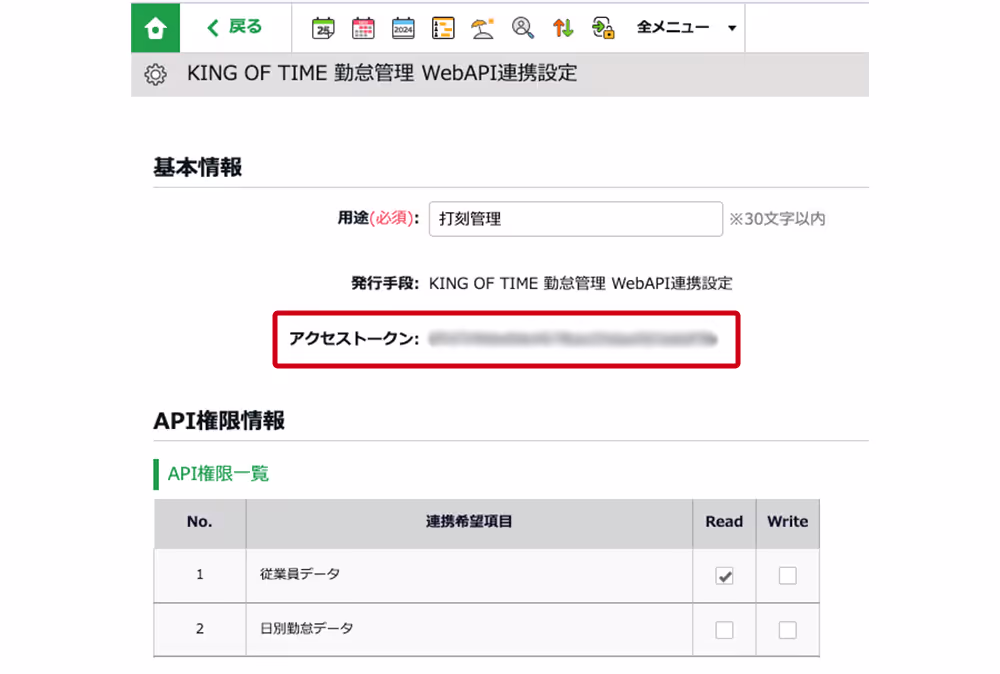Screen dimensions: 1000x674
Task: Click the 用途 input field containing 打刻管理
Action: click(575, 219)
